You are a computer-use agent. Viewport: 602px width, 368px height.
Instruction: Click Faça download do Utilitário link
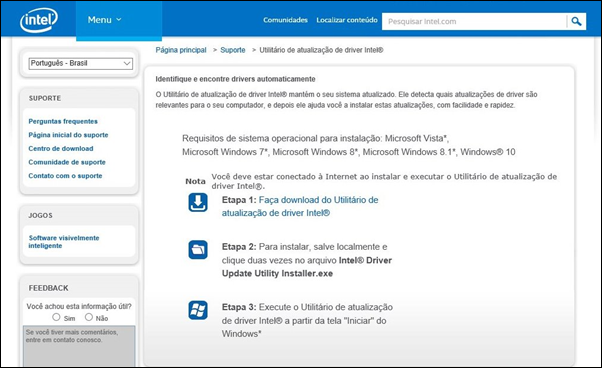[300, 206]
